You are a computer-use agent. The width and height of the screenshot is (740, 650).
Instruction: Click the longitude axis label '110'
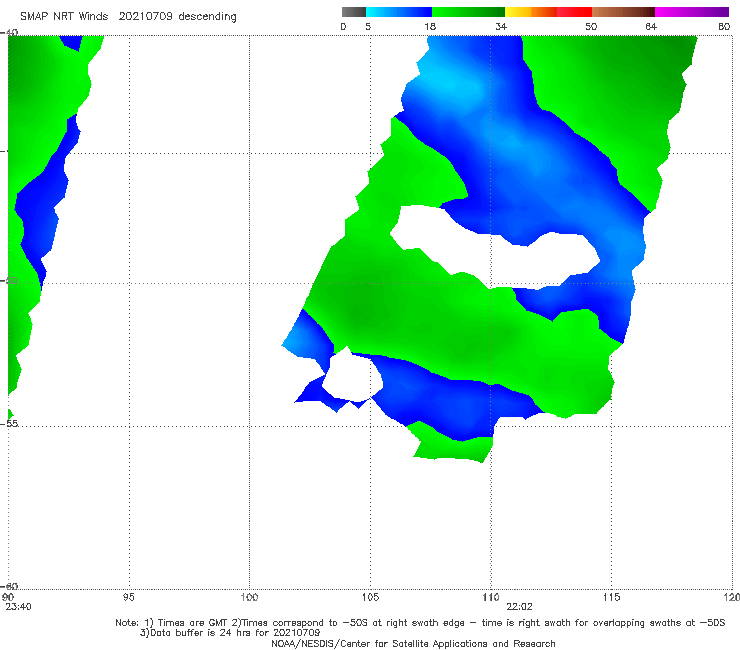pos(491,598)
